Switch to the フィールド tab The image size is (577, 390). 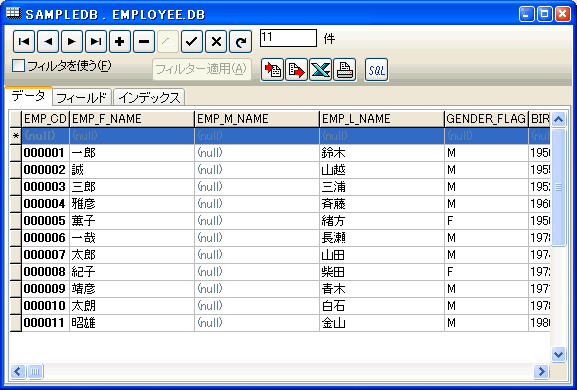click(x=82, y=98)
